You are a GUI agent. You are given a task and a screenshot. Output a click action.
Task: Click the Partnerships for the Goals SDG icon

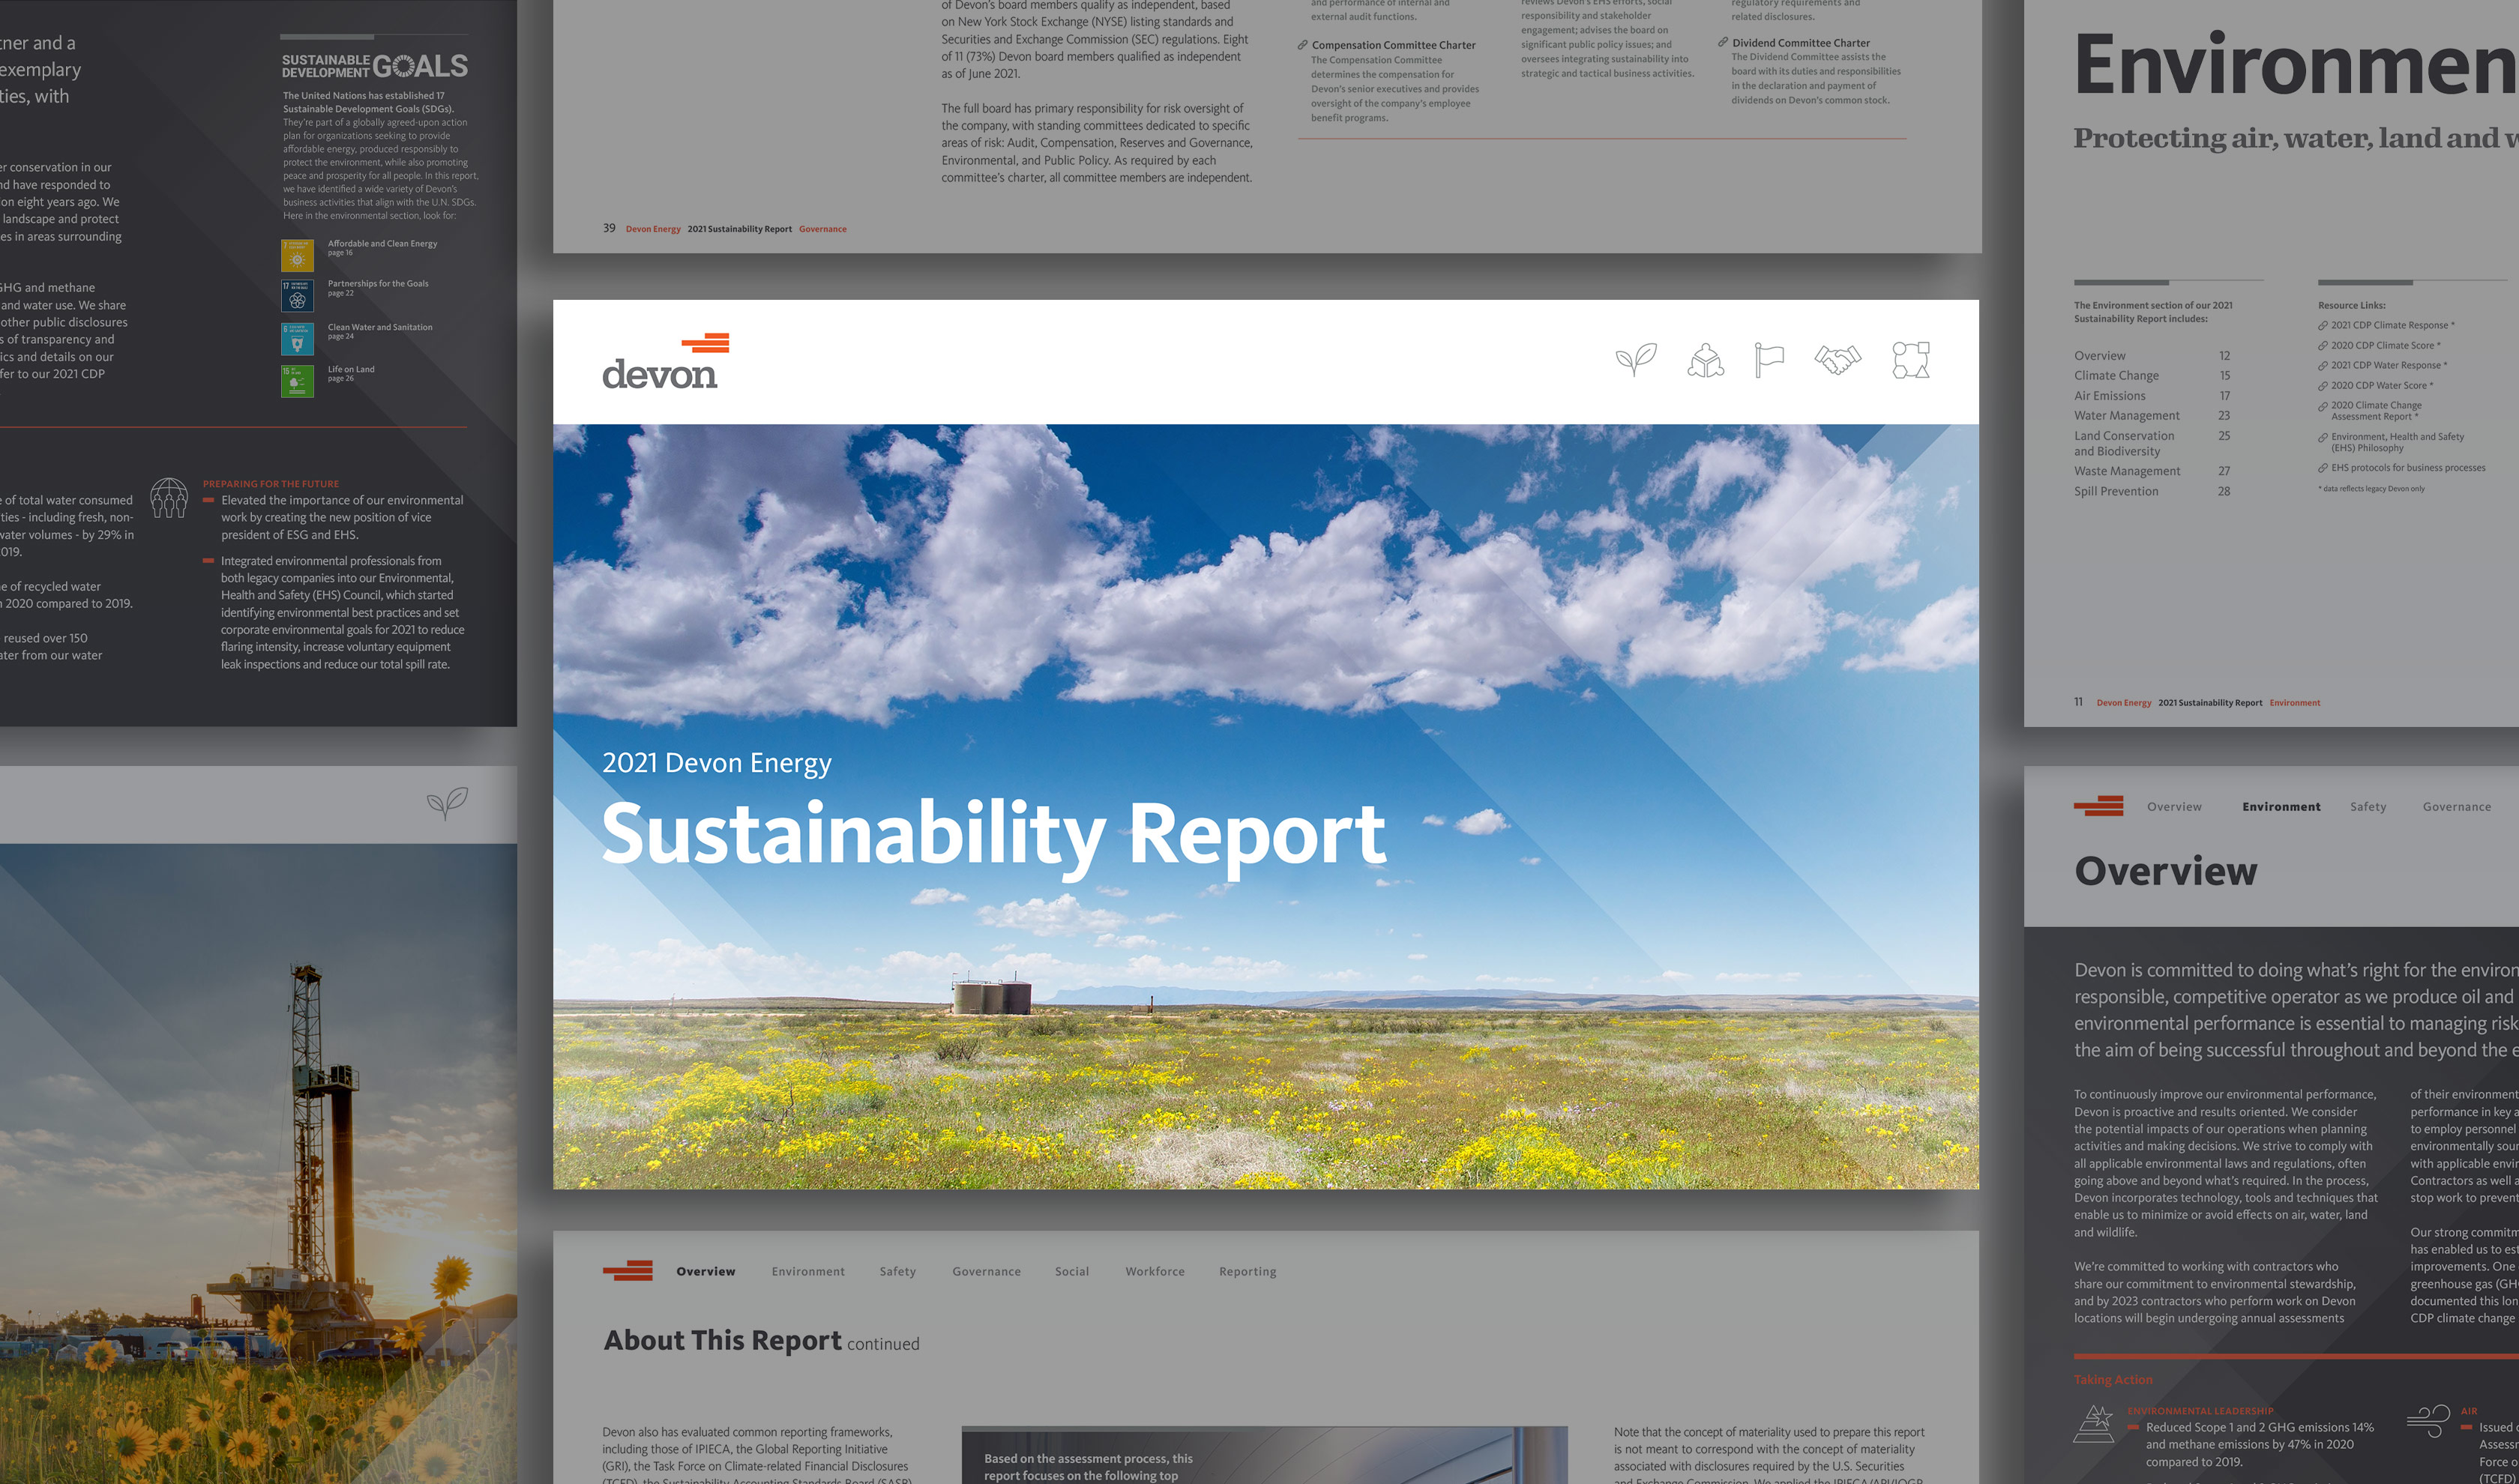(x=297, y=296)
